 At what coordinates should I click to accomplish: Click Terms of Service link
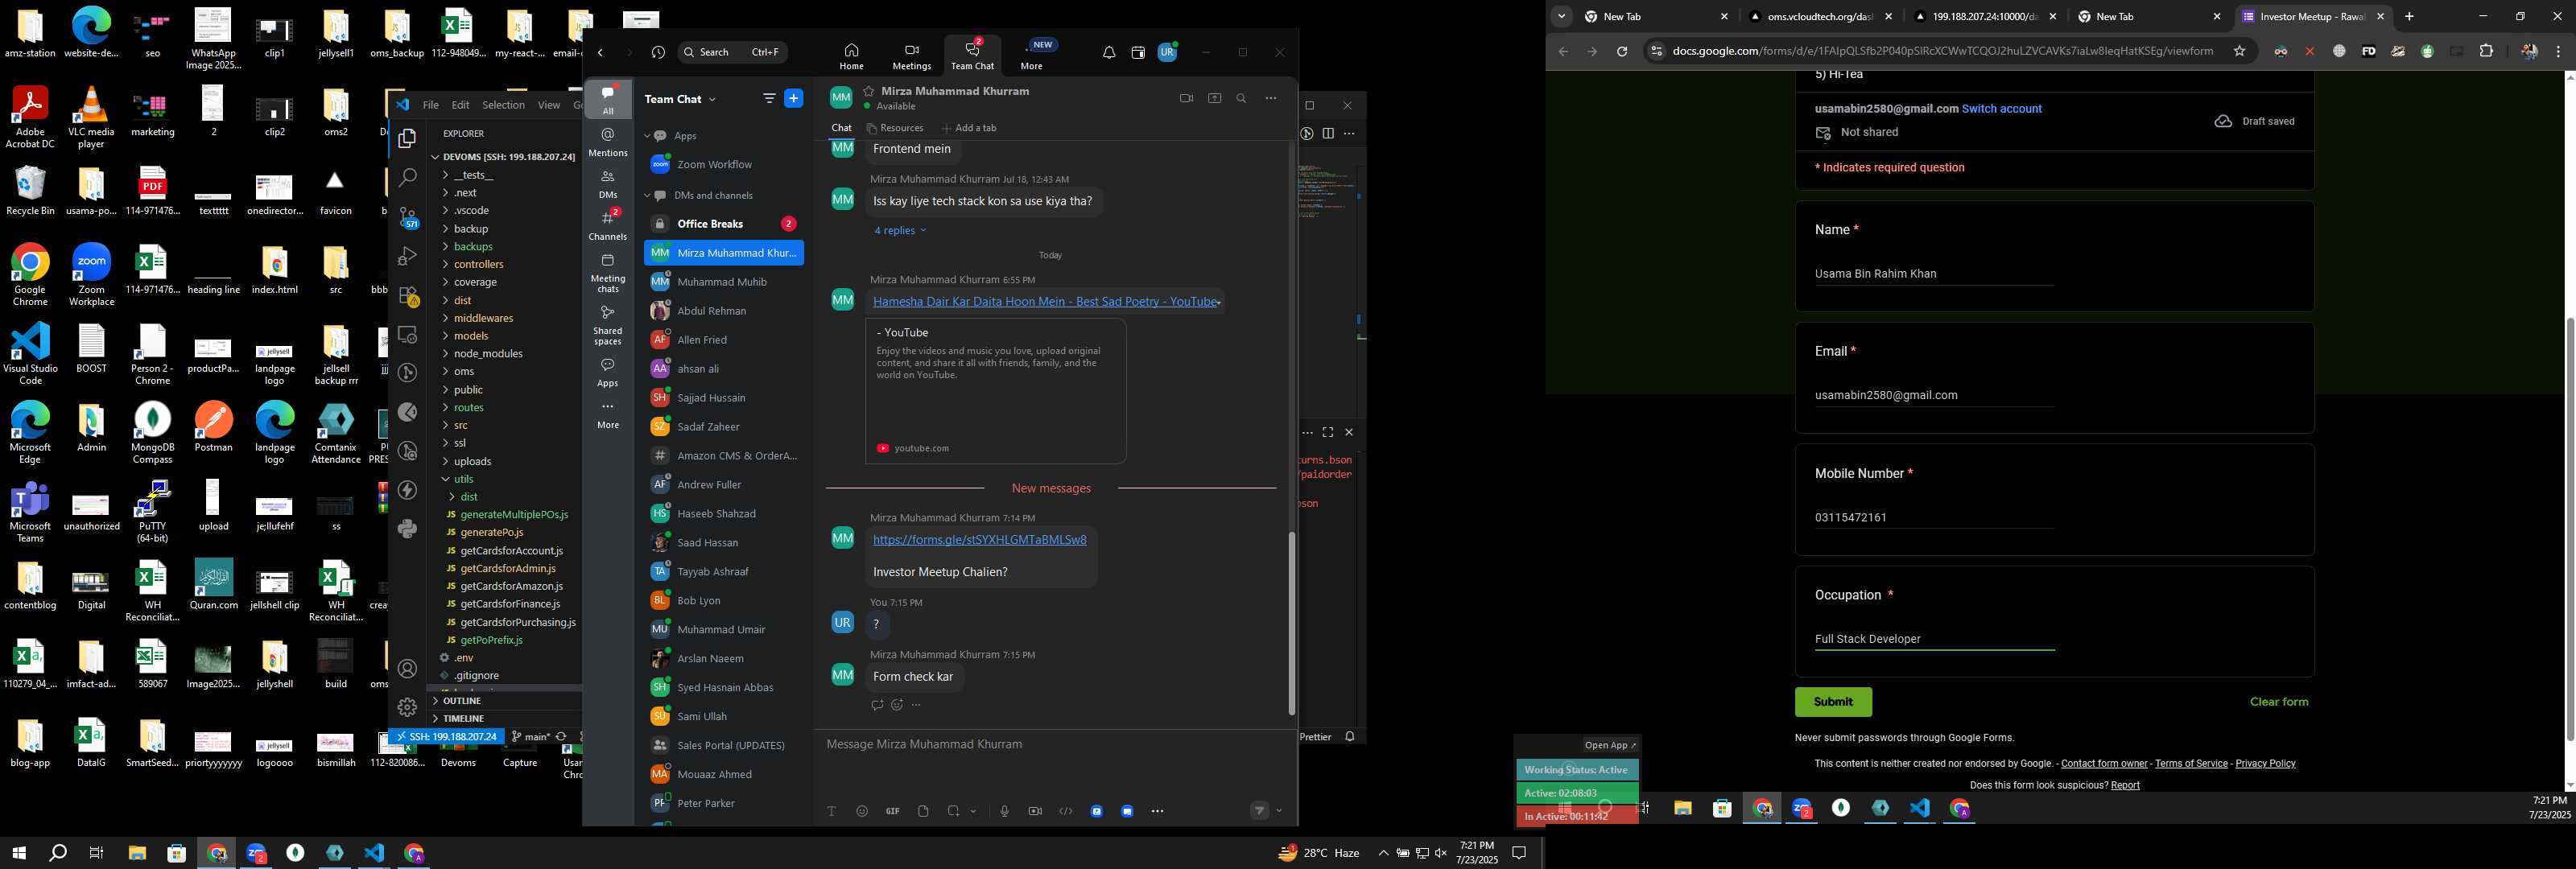click(2191, 764)
